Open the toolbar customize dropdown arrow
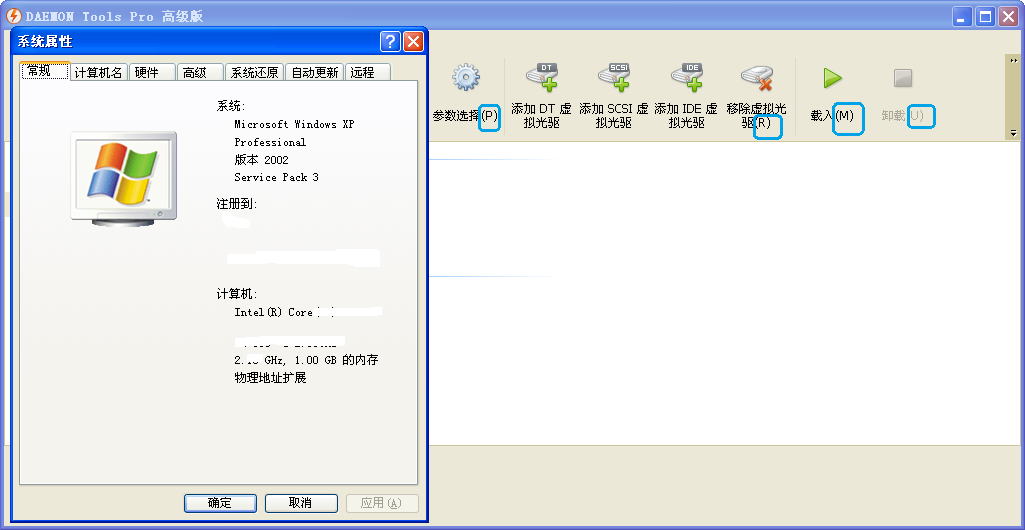 (1013, 133)
